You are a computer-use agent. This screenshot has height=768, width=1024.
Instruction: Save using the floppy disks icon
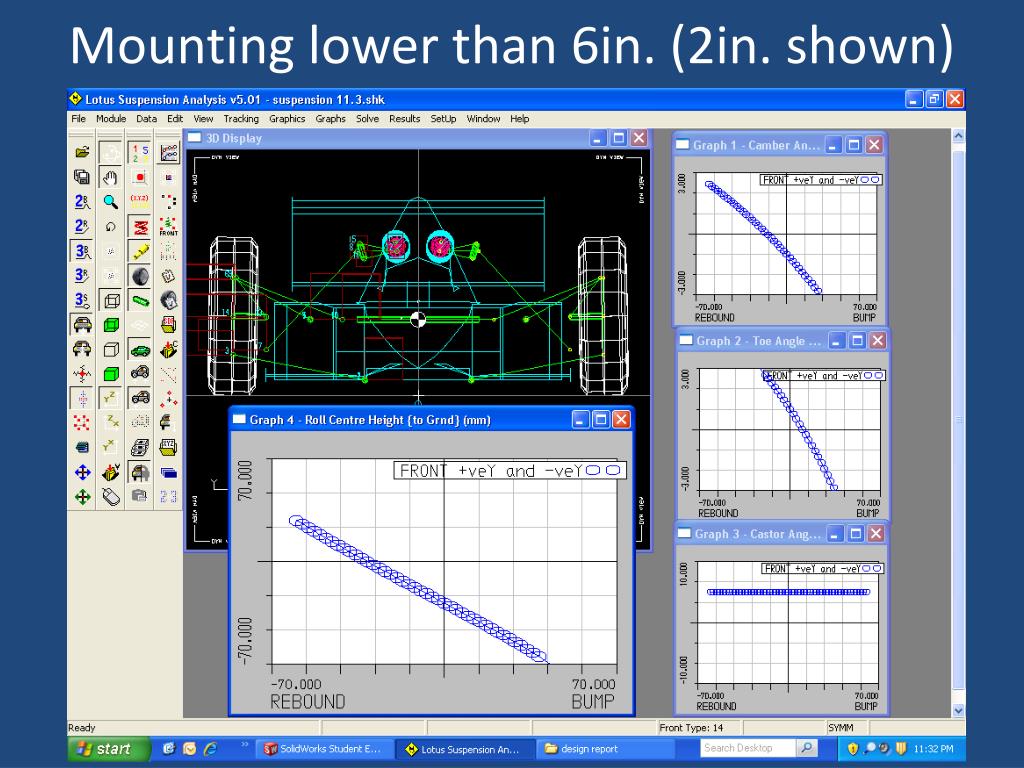[x=82, y=177]
